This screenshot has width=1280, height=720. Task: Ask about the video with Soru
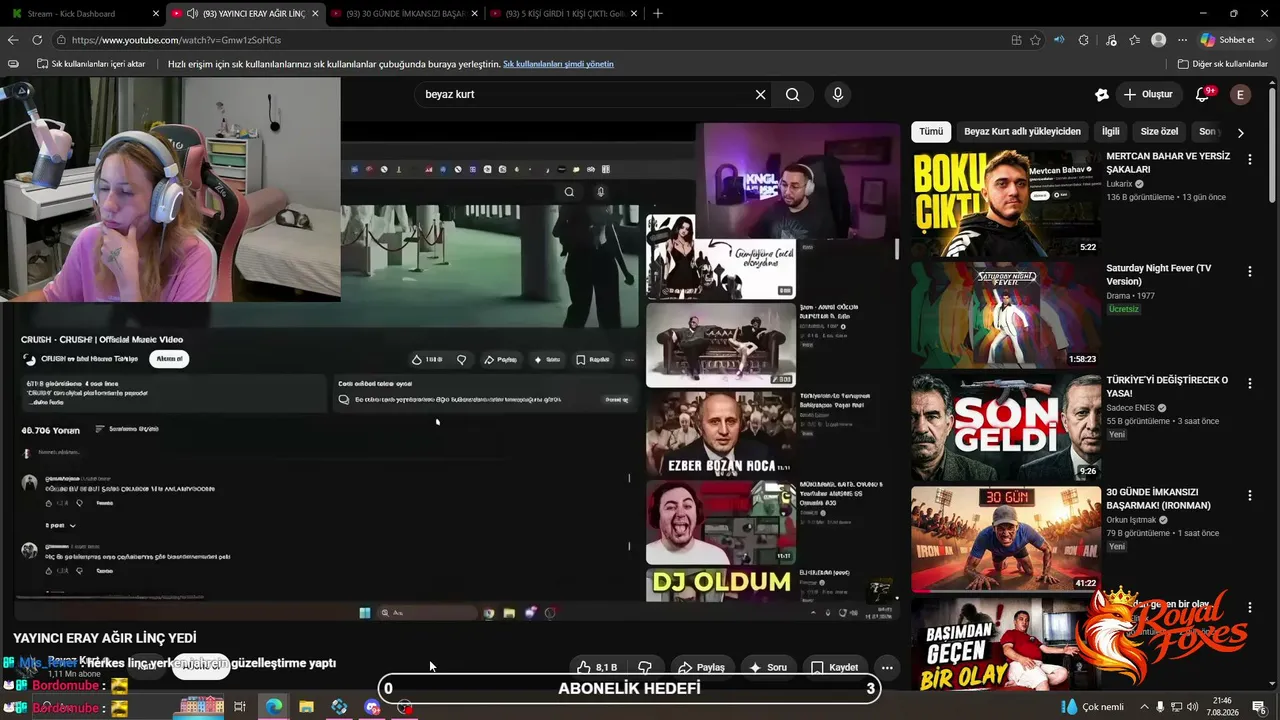click(x=769, y=667)
